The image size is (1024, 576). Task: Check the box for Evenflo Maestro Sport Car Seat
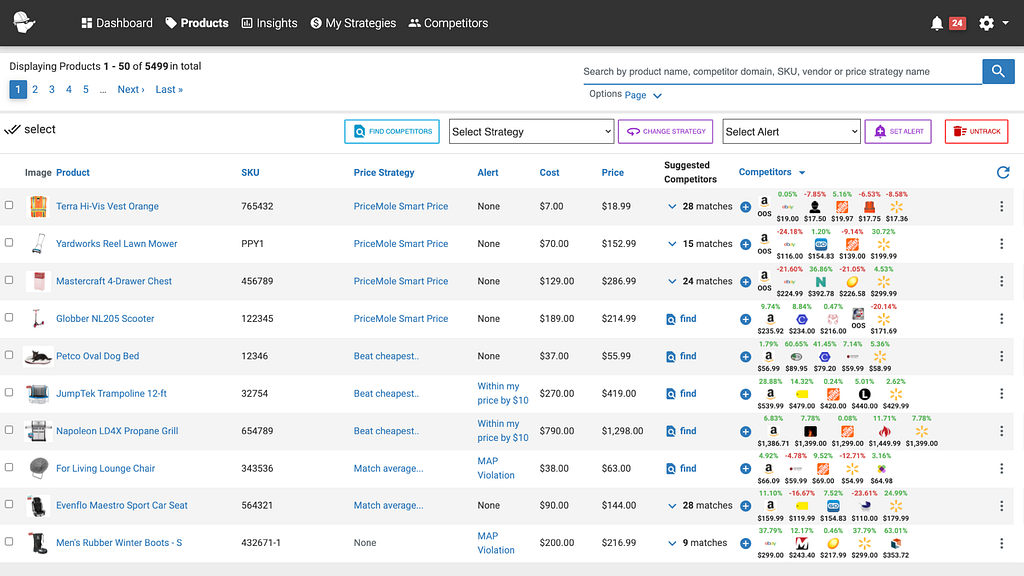click(x=9, y=504)
